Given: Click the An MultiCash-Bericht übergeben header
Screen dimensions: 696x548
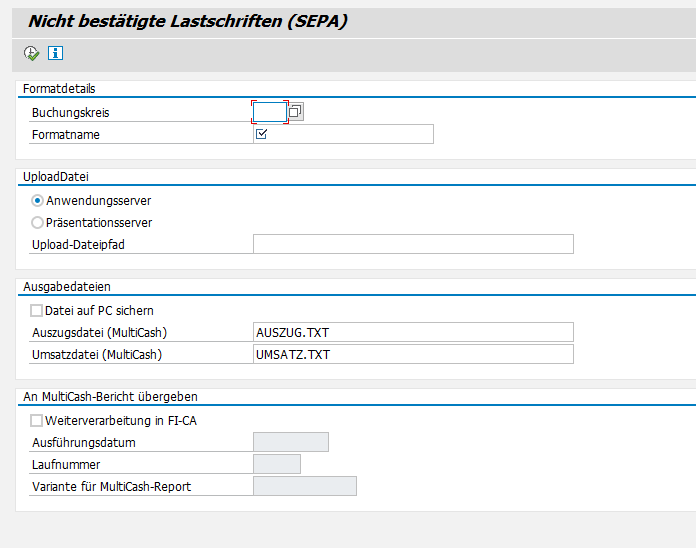Looking at the screenshot, I should pos(110,397).
